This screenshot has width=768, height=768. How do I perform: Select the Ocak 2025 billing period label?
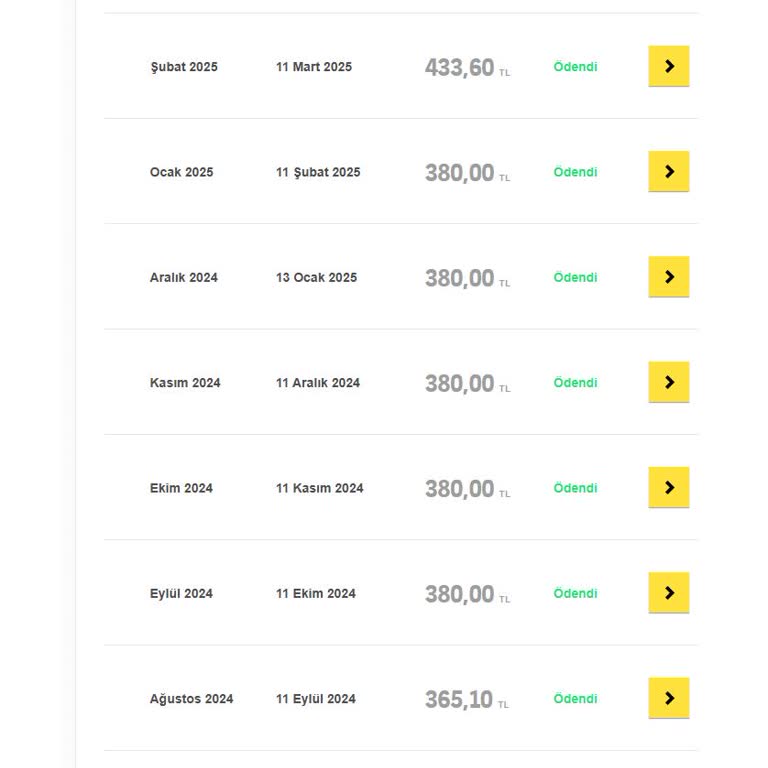(x=181, y=172)
